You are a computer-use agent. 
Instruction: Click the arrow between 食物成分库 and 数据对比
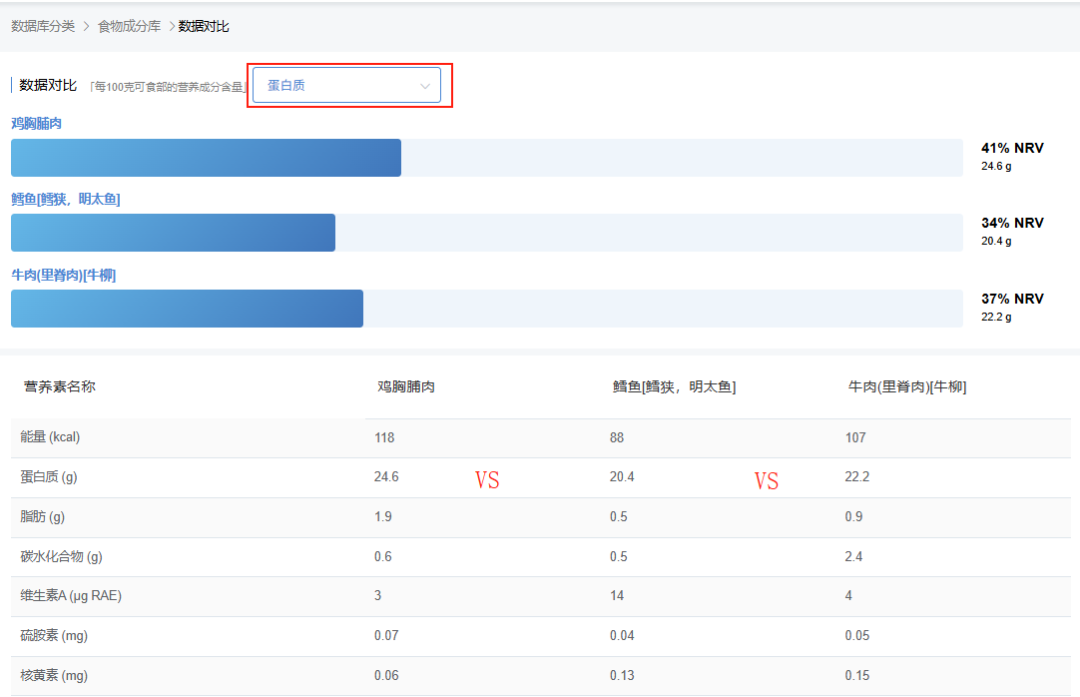(171, 26)
